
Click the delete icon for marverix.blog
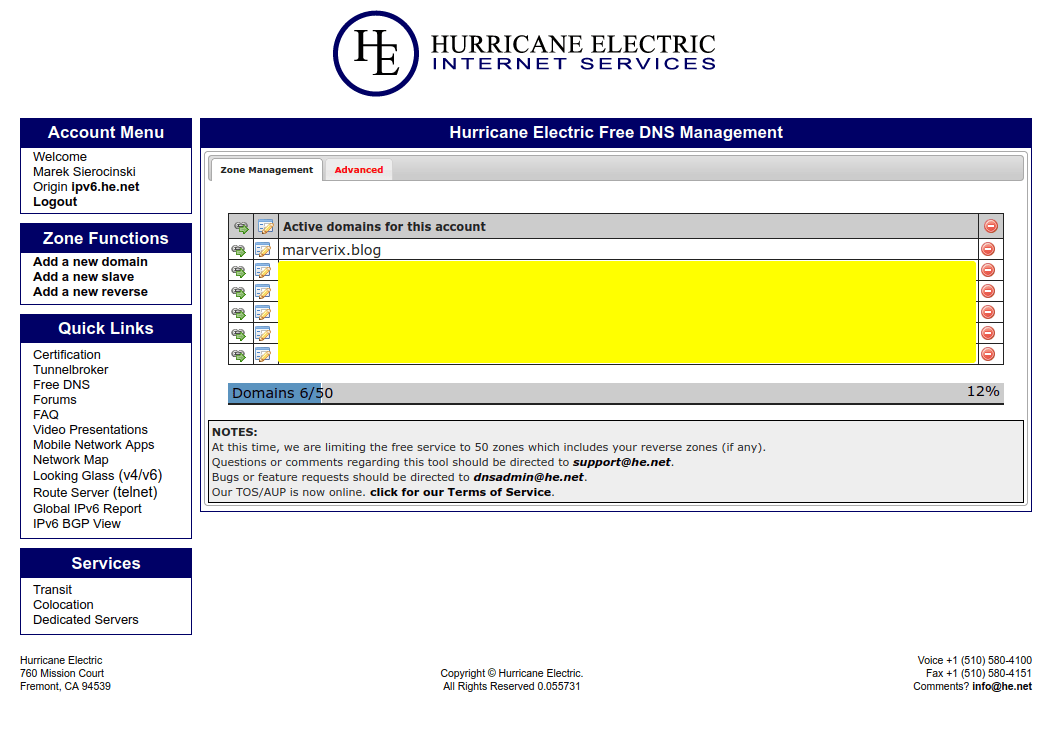click(x=988, y=249)
